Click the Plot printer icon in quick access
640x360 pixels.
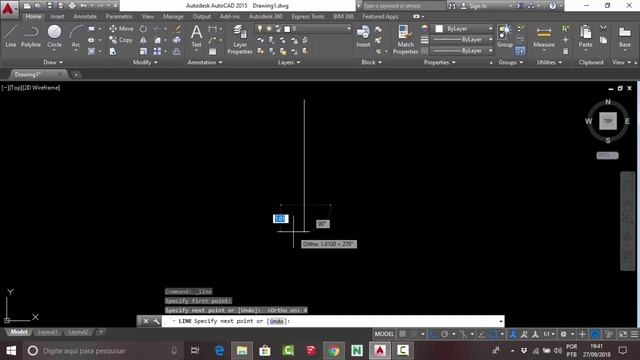point(72,6)
